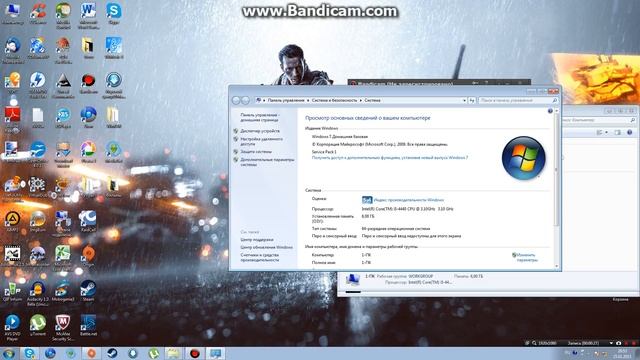Open the QIP Infium desktop shortcut
640x360 pixels.
coord(12,291)
